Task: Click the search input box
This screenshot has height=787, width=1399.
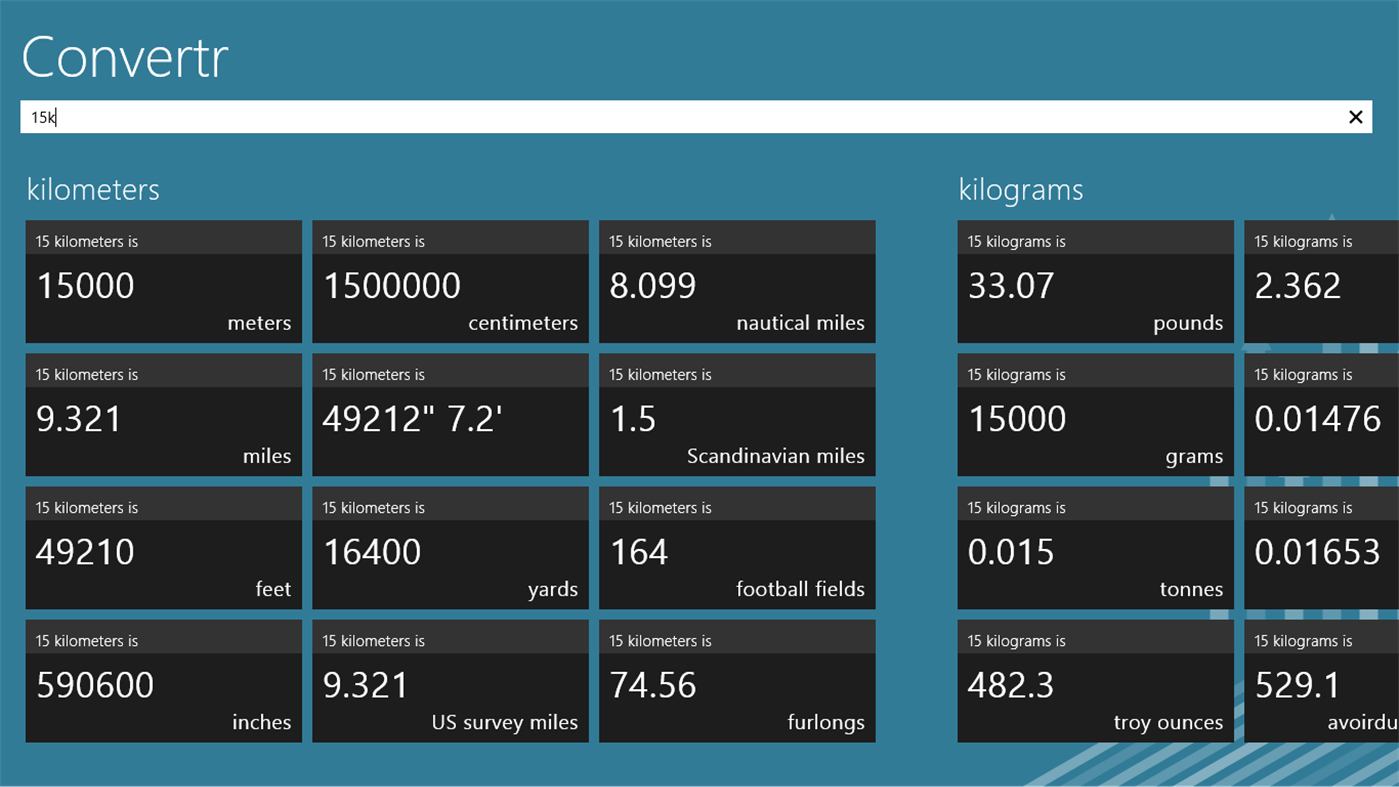Action: [600, 117]
